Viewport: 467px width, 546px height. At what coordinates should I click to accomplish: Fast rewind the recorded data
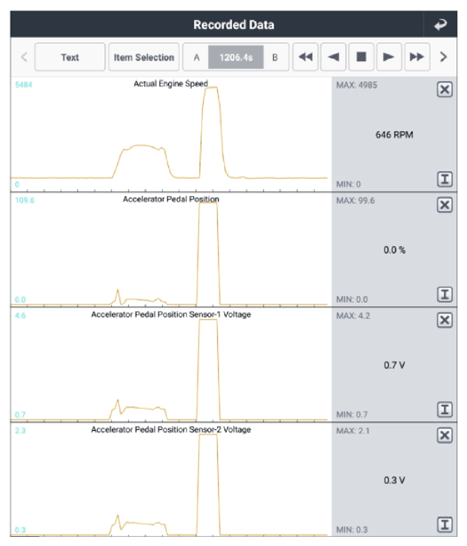[305, 57]
